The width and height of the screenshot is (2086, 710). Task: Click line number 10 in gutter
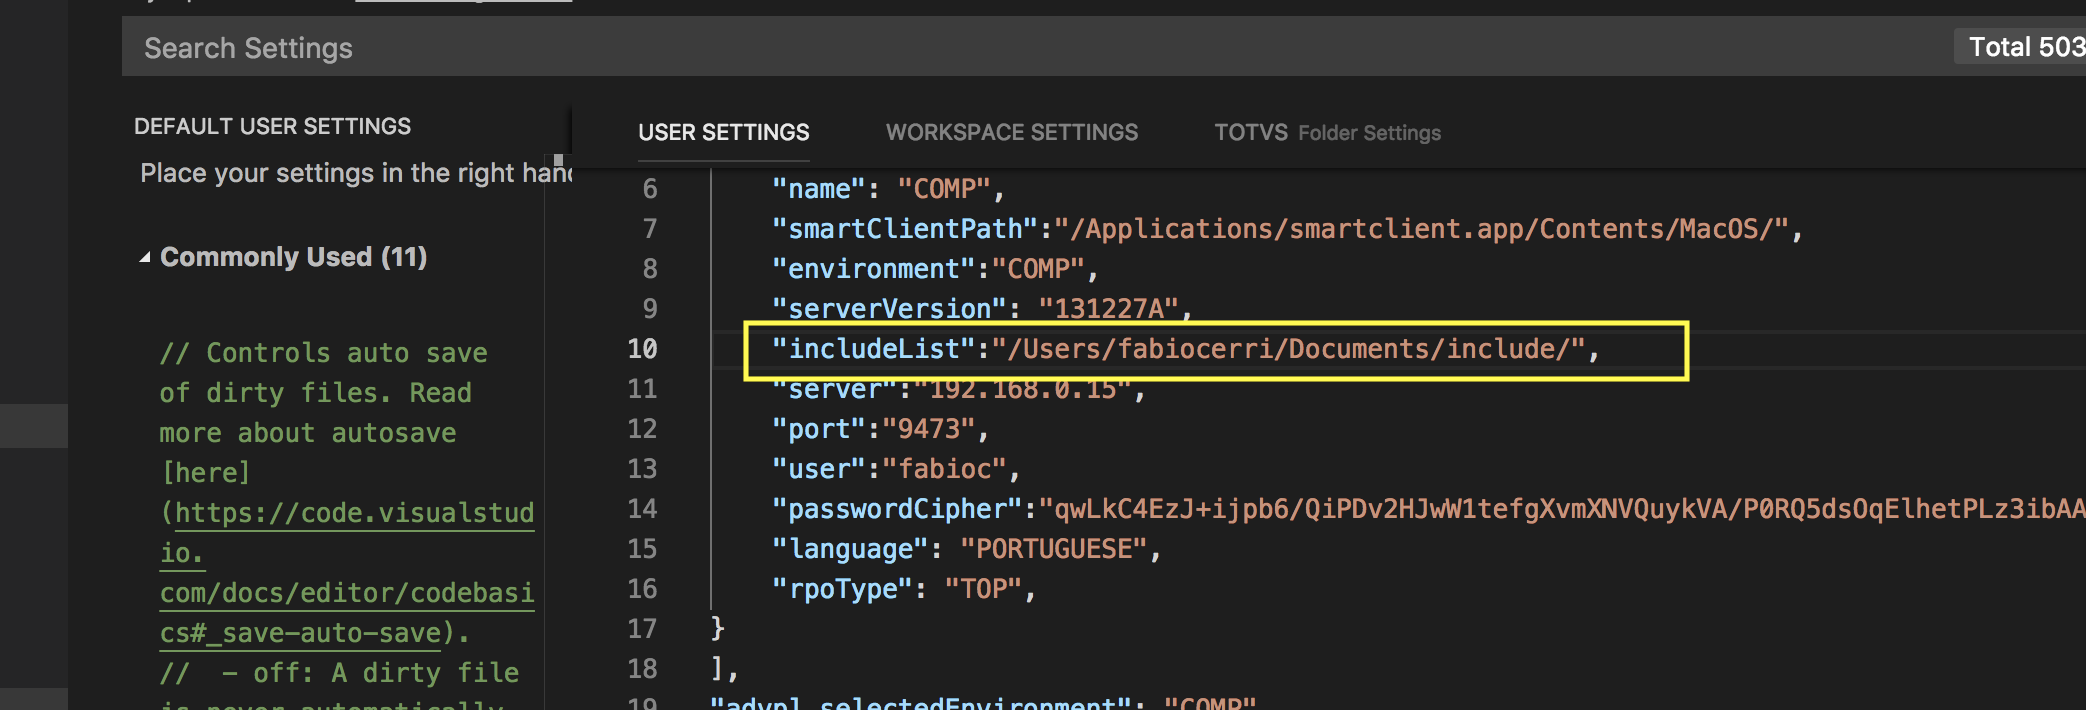pyautogui.click(x=642, y=349)
